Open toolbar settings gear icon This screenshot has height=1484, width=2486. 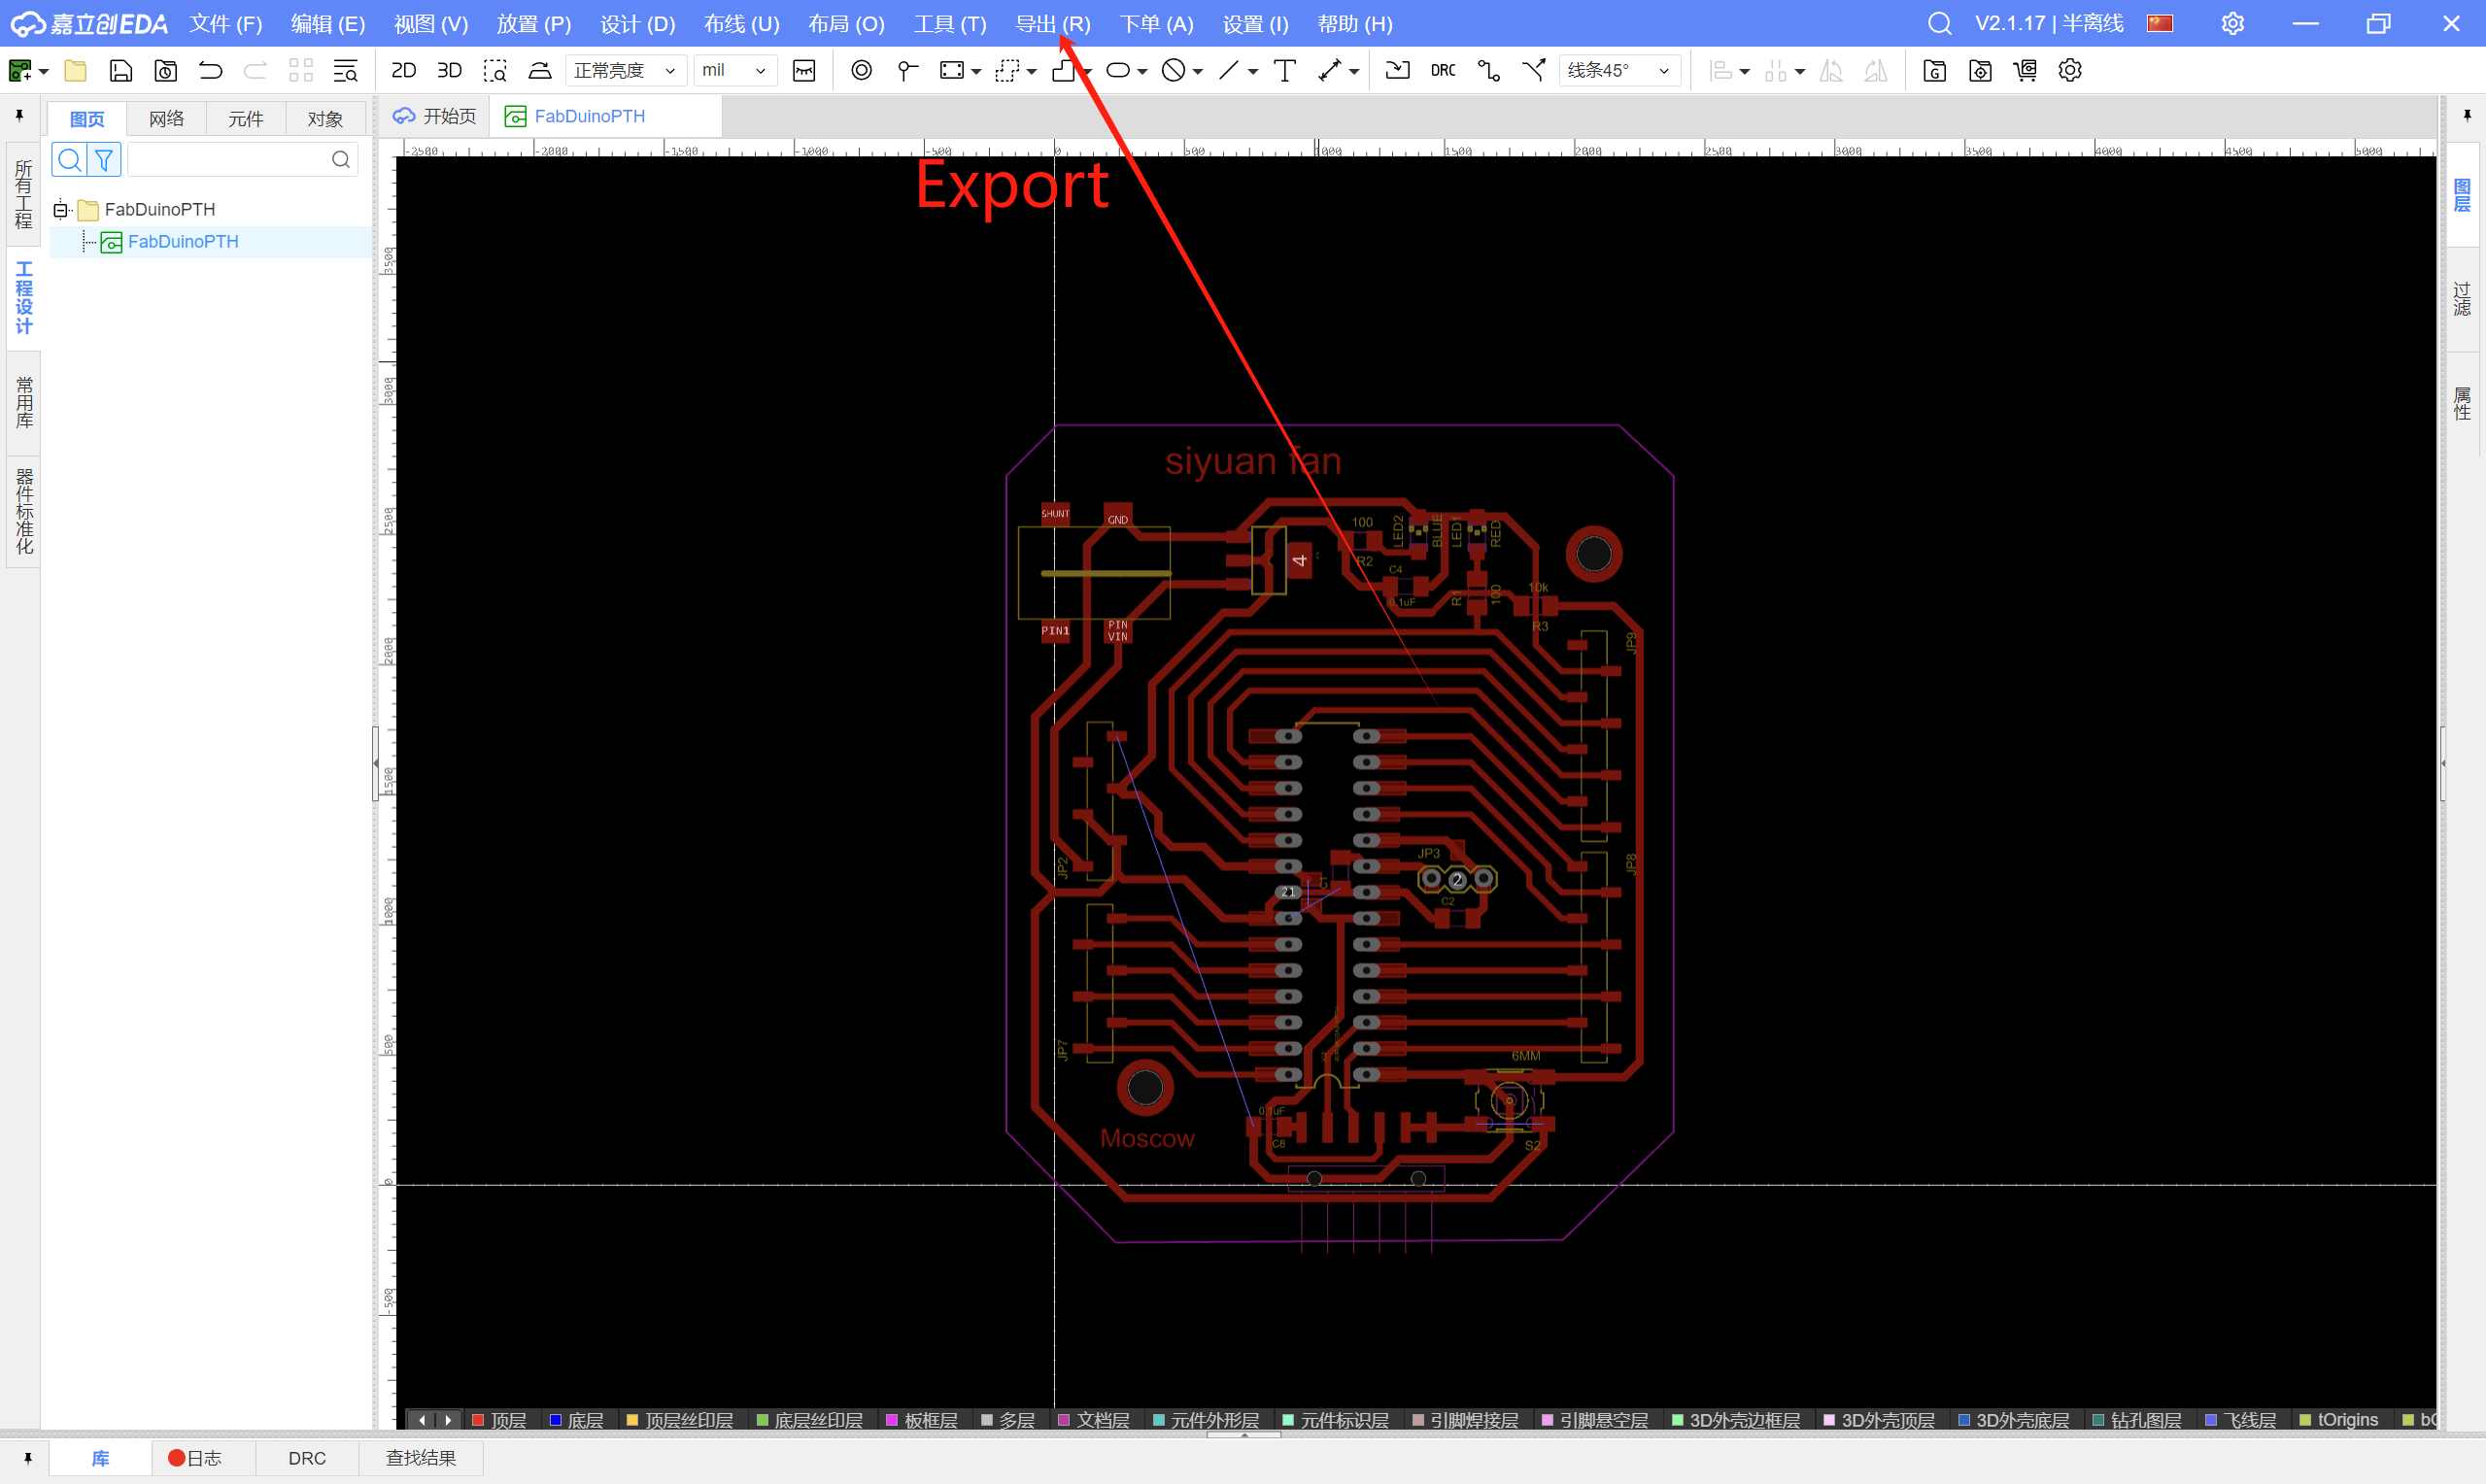point(2070,70)
